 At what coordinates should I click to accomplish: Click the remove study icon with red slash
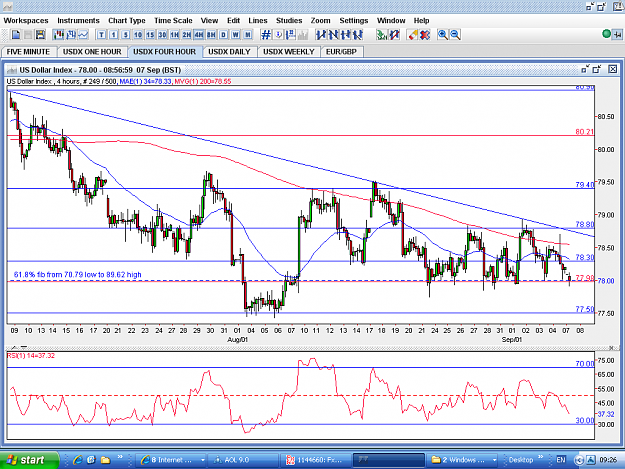click(x=394, y=35)
